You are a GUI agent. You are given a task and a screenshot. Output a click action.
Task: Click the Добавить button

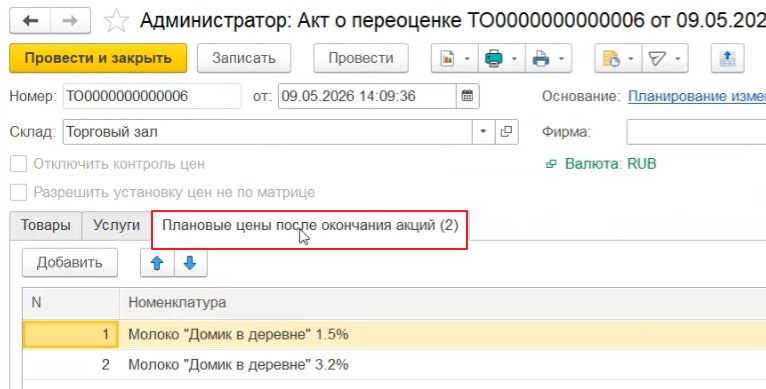[x=70, y=263]
